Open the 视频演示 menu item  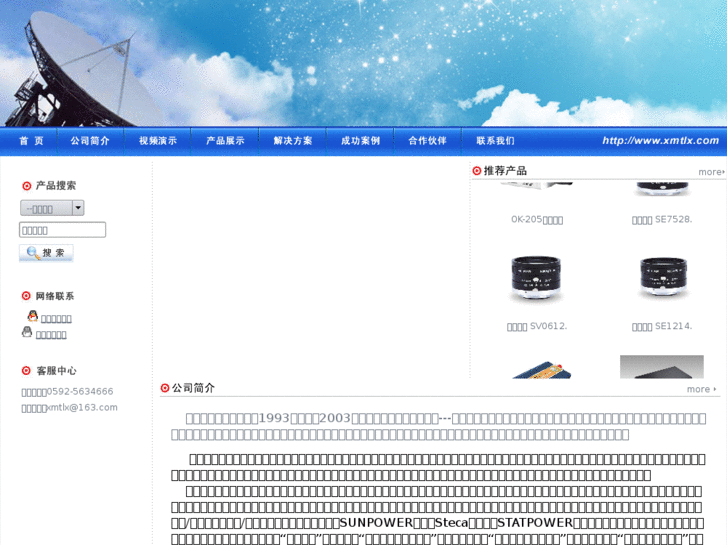pos(158,141)
